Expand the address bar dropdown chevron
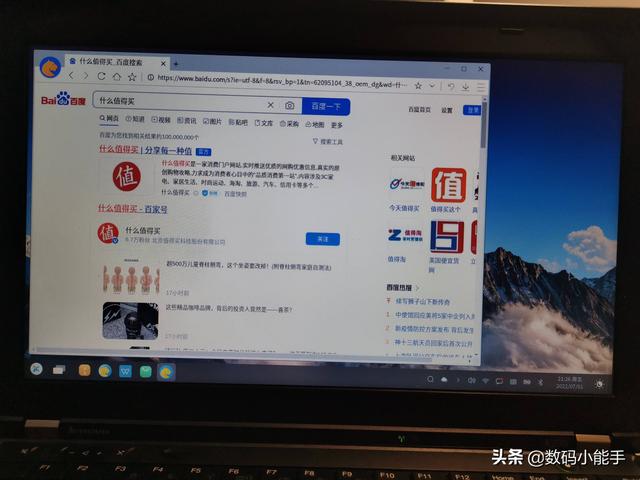The height and width of the screenshot is (480, 640). coord(432,86)
